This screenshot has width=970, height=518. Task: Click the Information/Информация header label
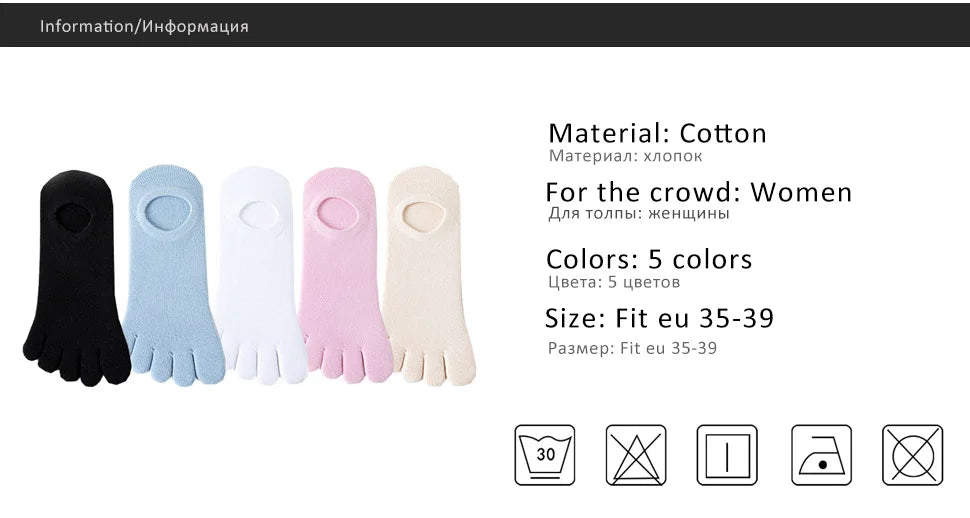(144, 26)
